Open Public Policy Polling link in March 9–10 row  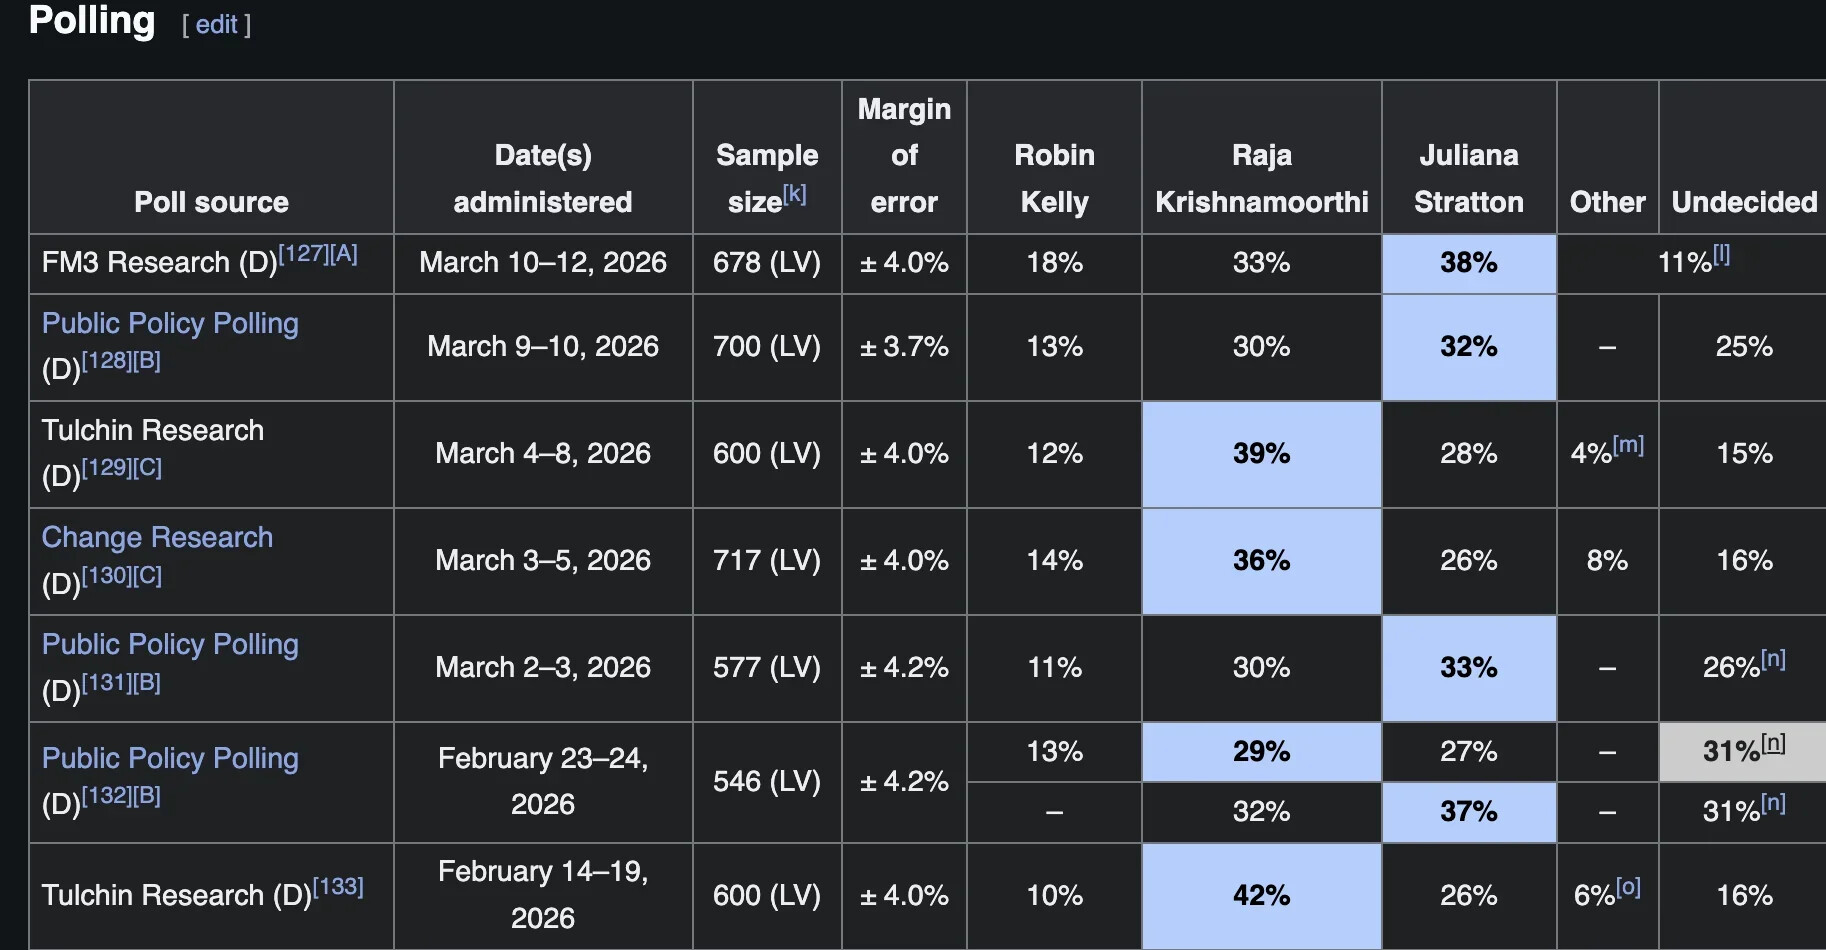pyautogui.click(x=170, y=323)
